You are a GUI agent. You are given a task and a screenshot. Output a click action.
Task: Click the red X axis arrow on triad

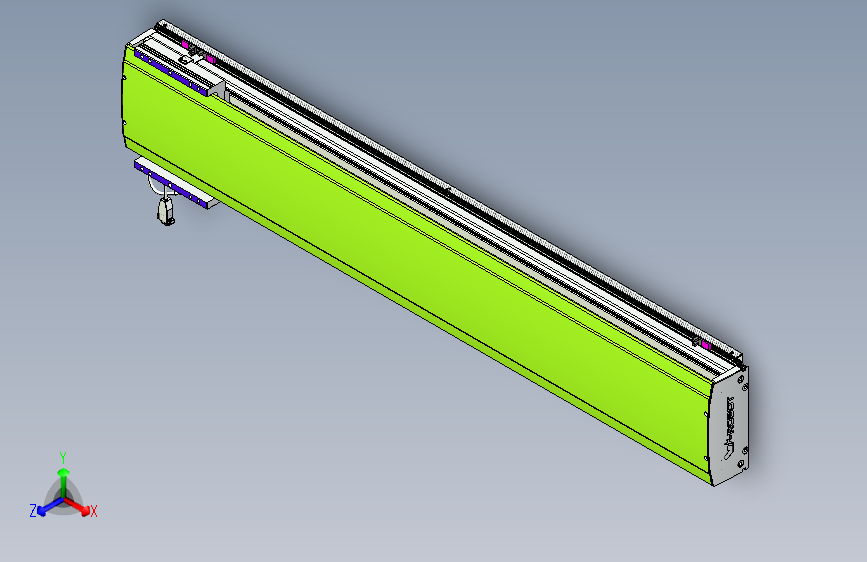pyautogui.click(x=78, y=506)
